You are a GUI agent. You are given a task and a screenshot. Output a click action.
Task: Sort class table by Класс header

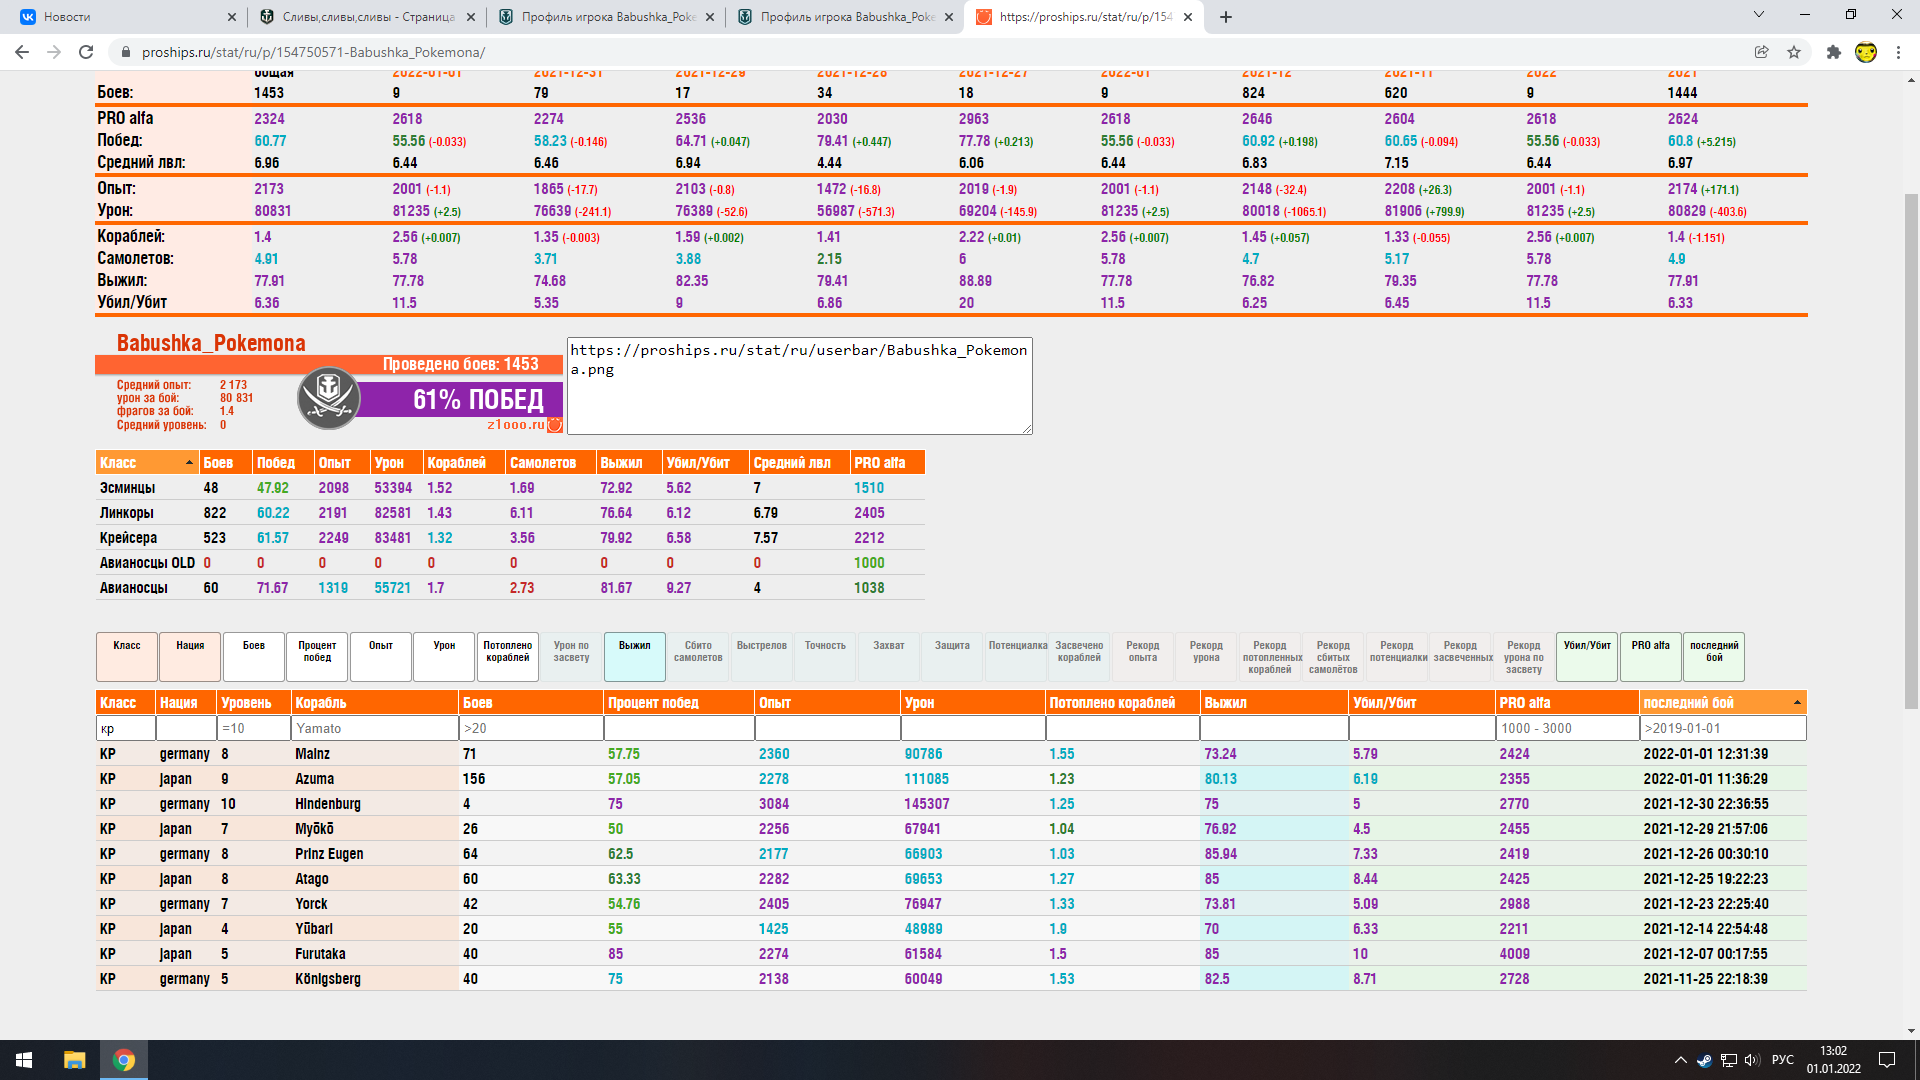146,463
